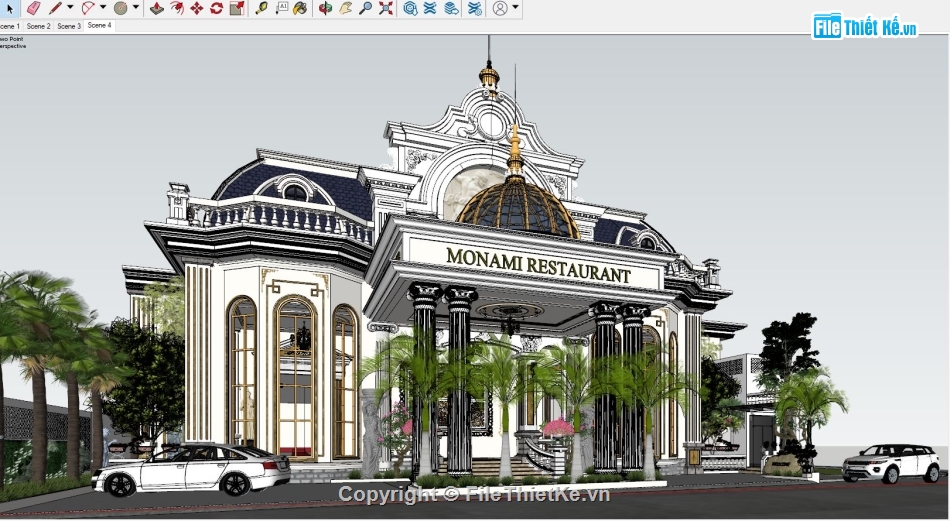This screenshot has height=521, width=950.
Task: Choose the Select arrow tool
Action: [10, 8]
